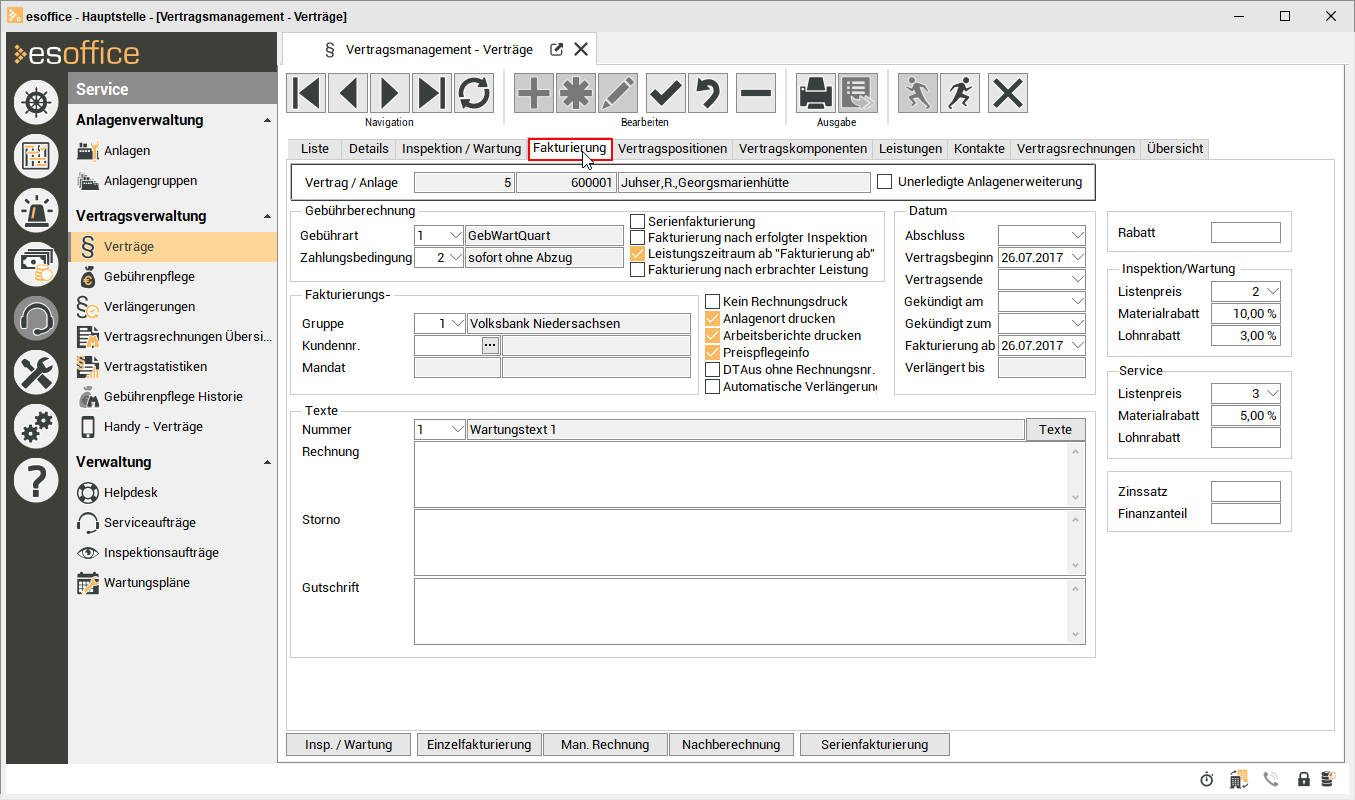Click the X icon in the toolbar
Image resolution: width=1355 pixels, height=800 pixels.
pyautogui.click(x=1008, y=93)
